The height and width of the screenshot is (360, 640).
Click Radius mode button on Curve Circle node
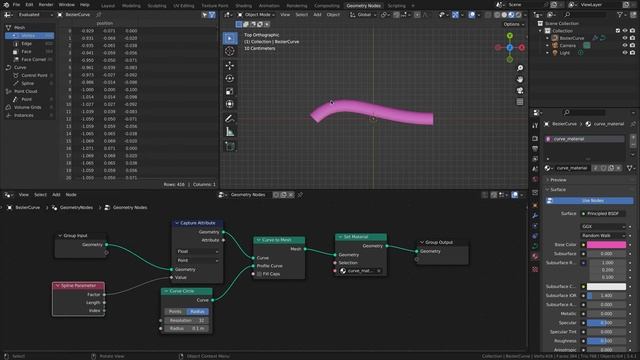click(197, 311)
